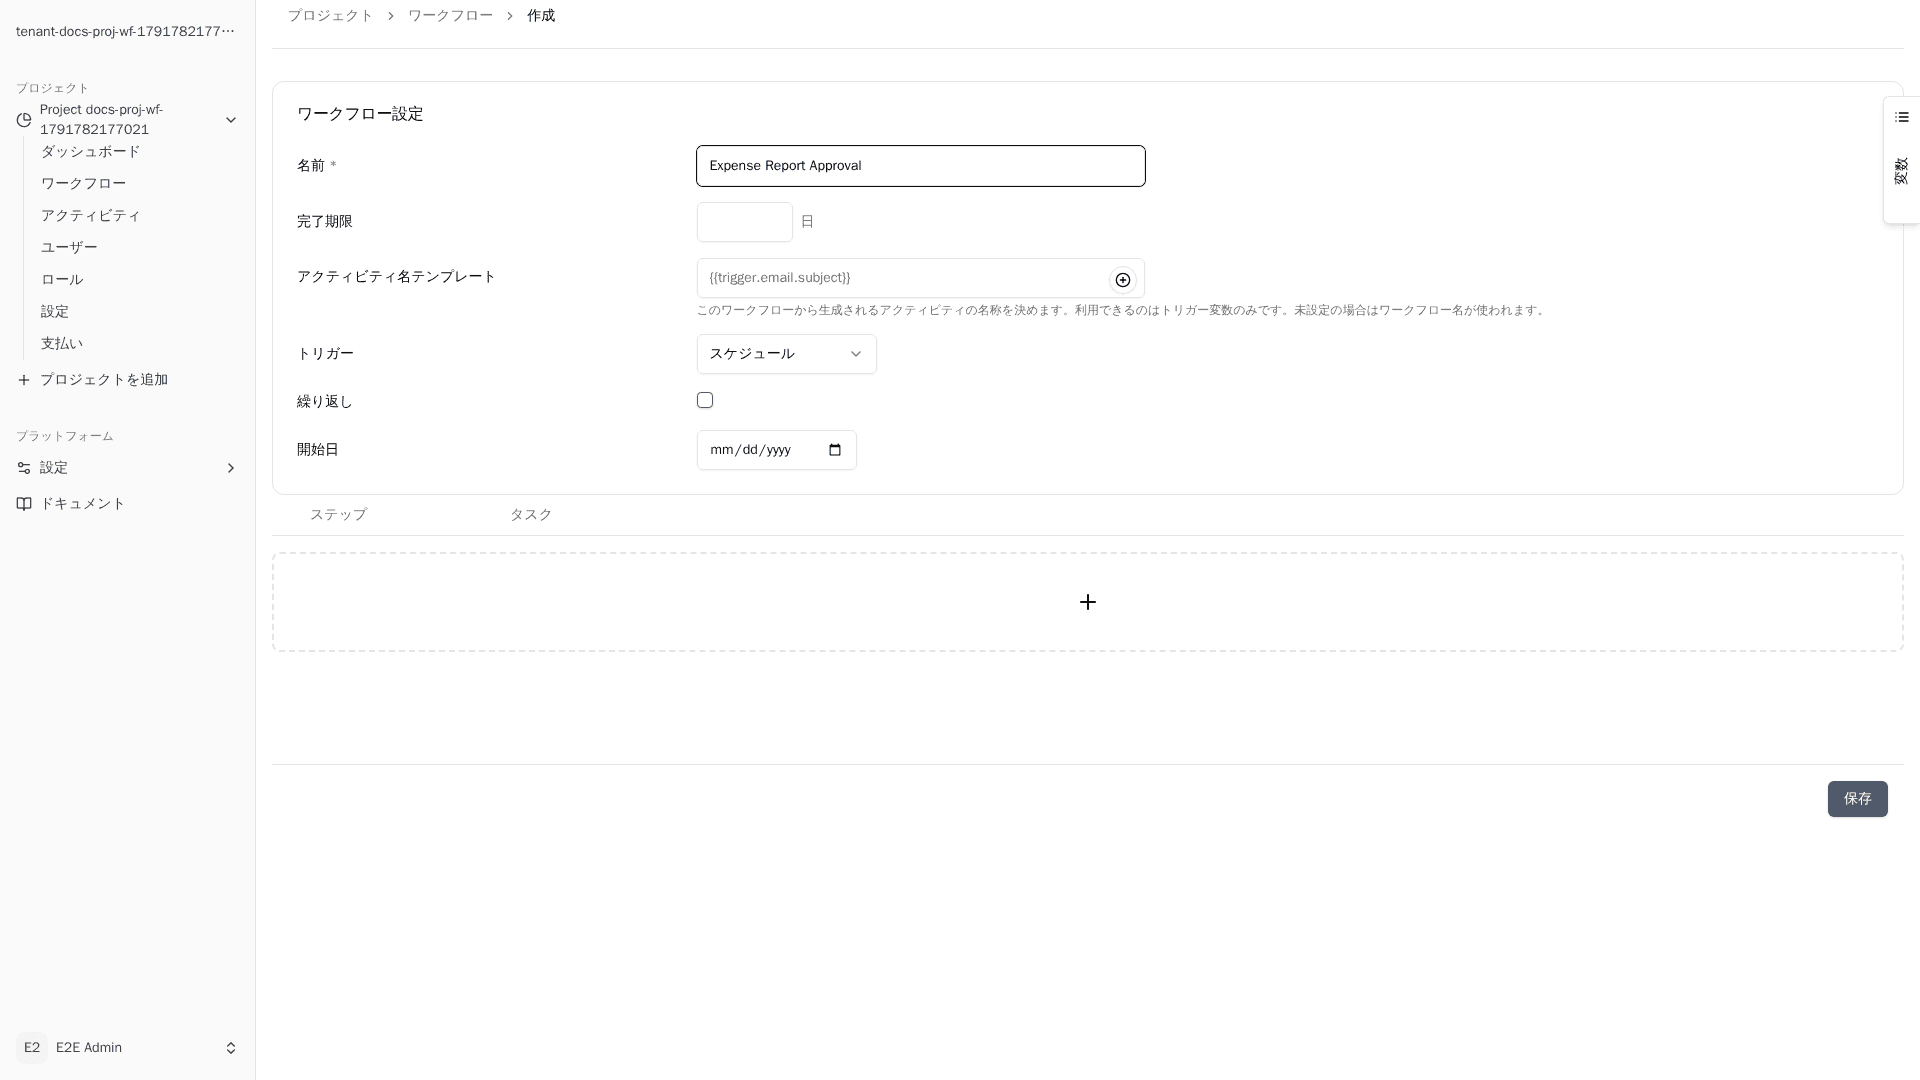This screenshot has width=1920, height=1080.
Task: Click the ドキュメント book icon
Action: [24, 504]
